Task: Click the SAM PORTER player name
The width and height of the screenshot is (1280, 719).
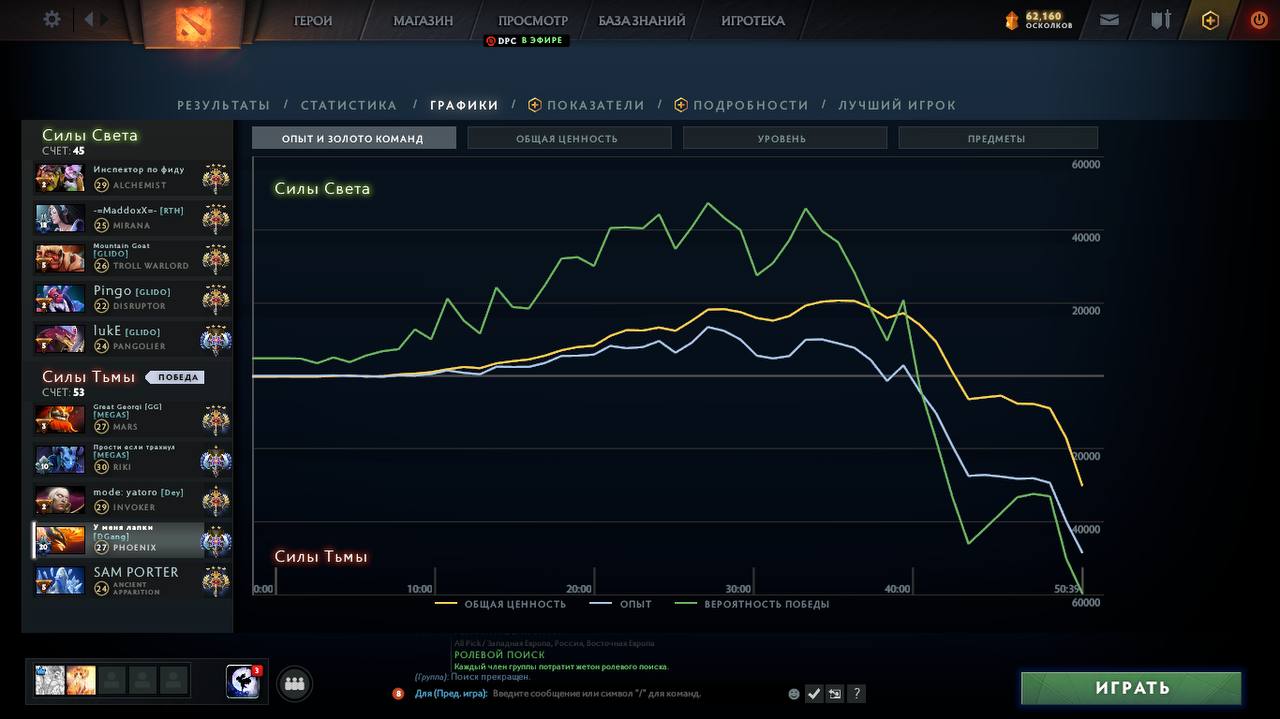Action: tap(136, 572)
